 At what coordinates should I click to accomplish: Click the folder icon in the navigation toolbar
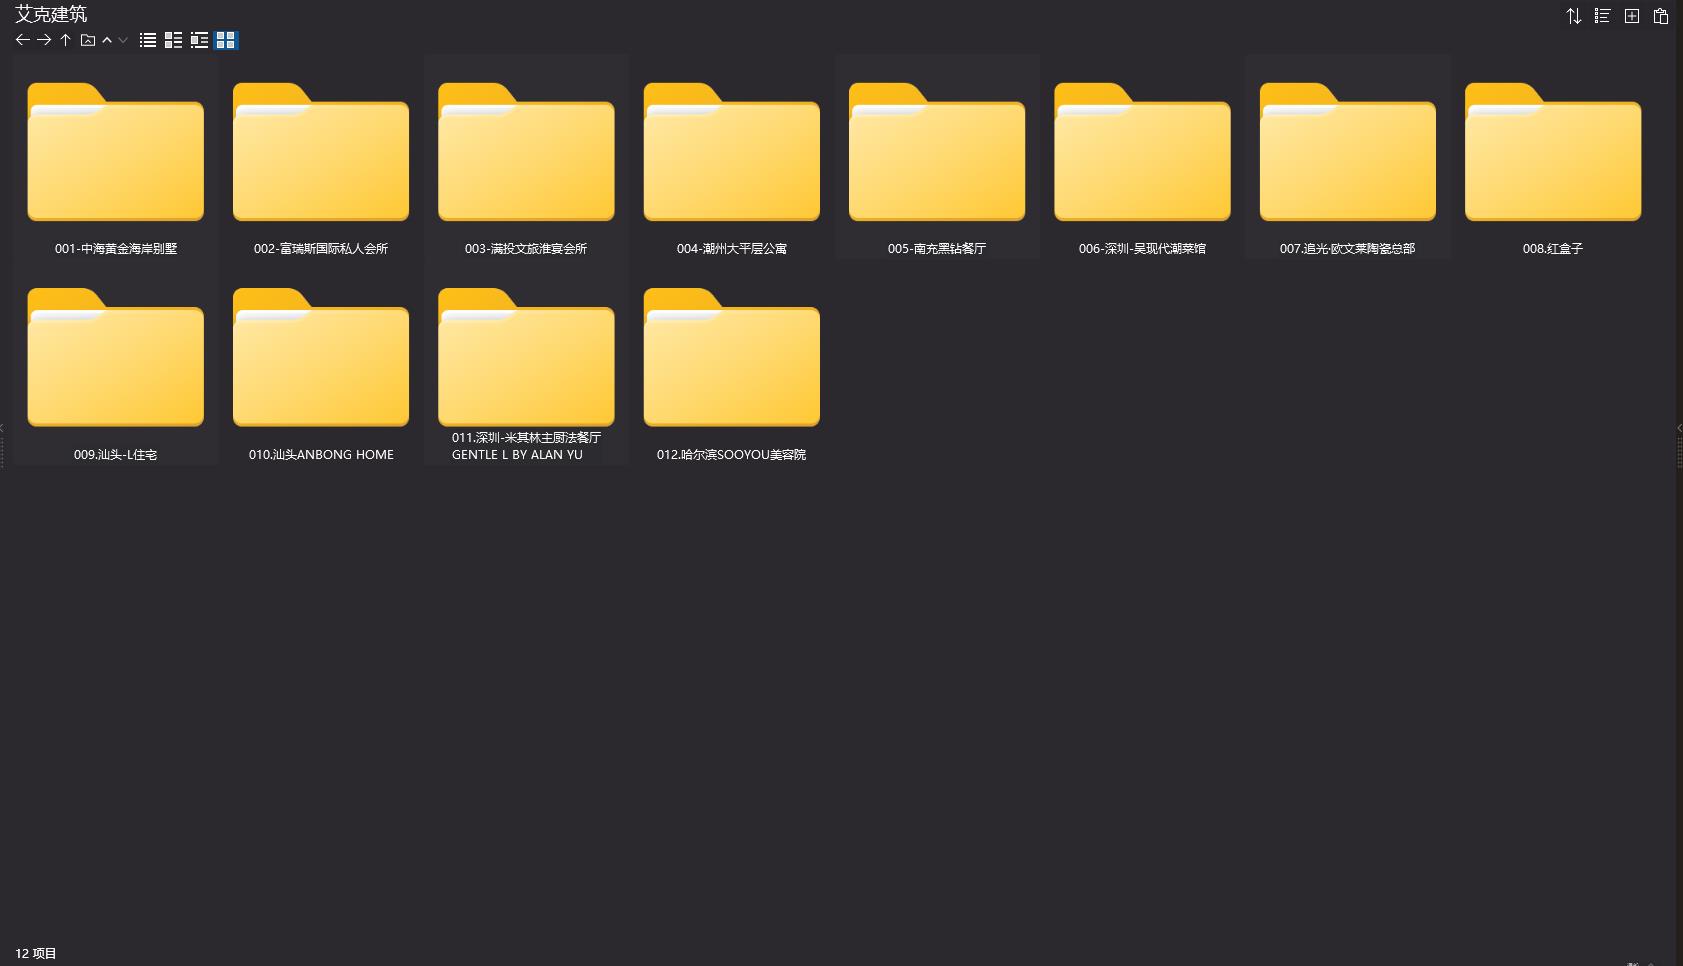(x=88, y=40)
